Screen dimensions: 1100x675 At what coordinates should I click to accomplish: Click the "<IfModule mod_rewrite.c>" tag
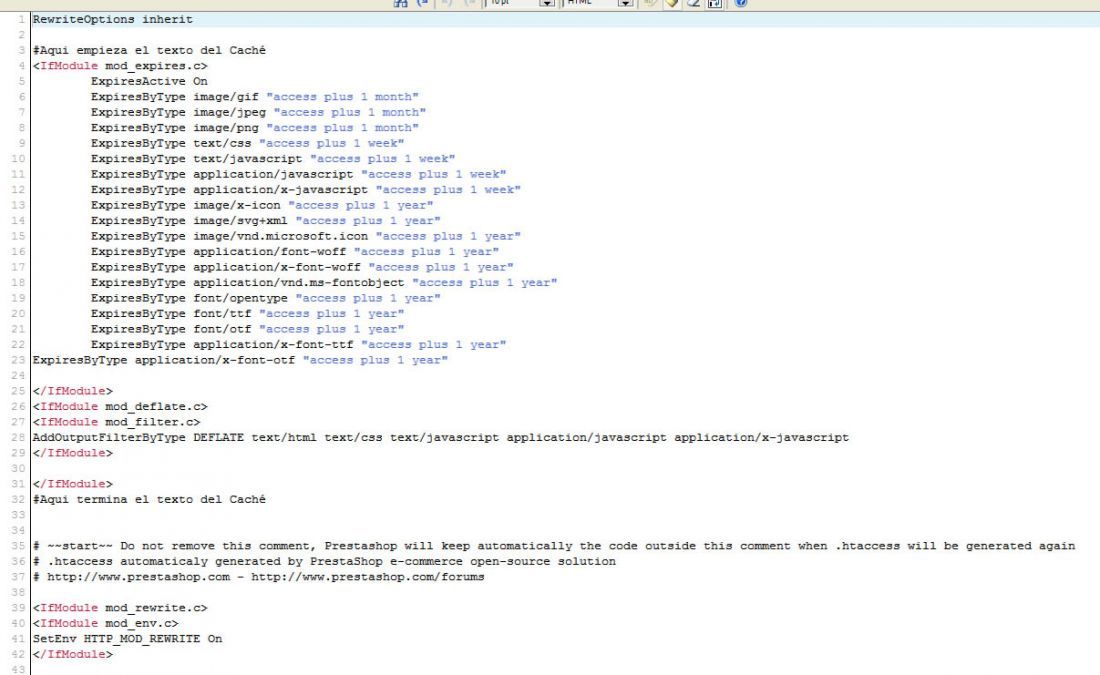120,608
